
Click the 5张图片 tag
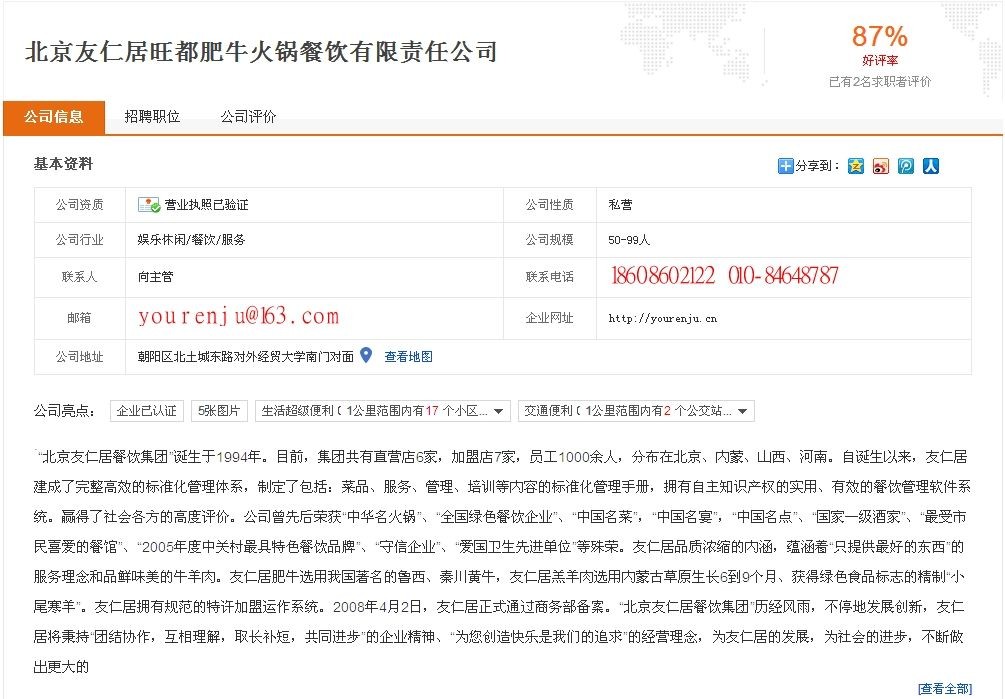220,411
